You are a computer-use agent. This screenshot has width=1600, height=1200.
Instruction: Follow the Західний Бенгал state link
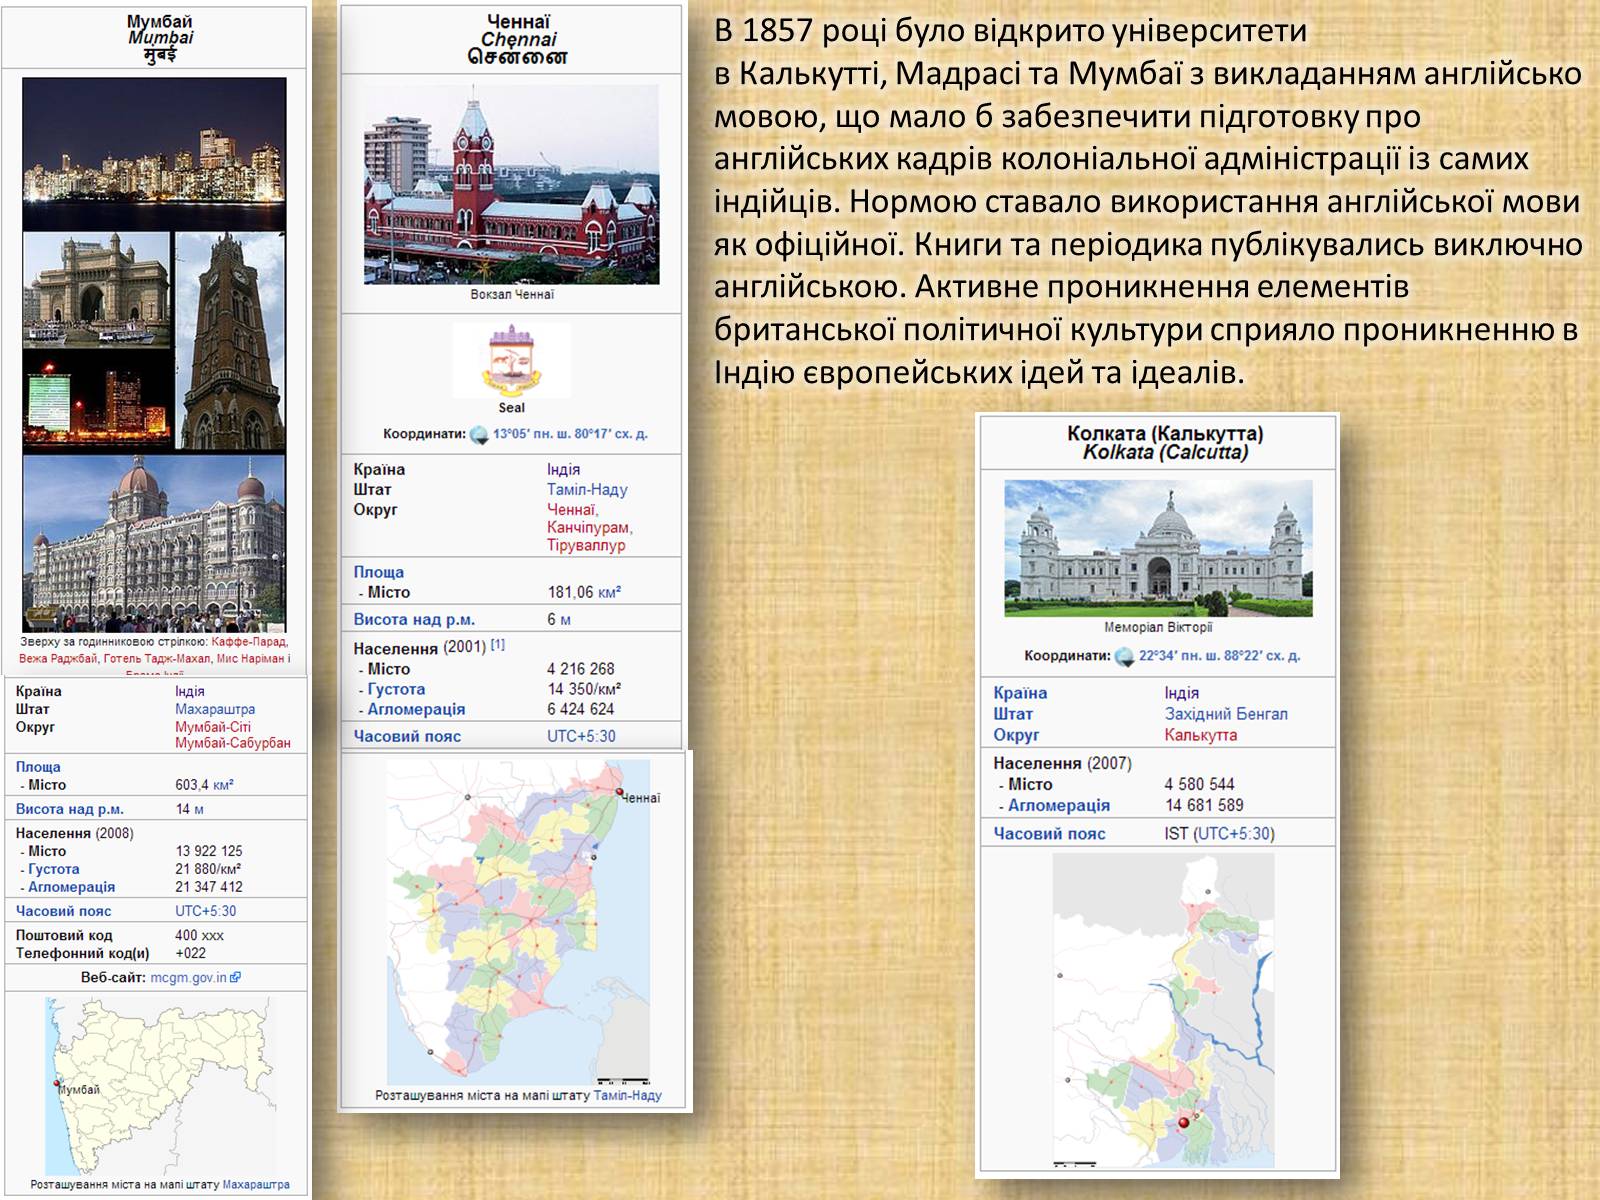pos(1226,714)
